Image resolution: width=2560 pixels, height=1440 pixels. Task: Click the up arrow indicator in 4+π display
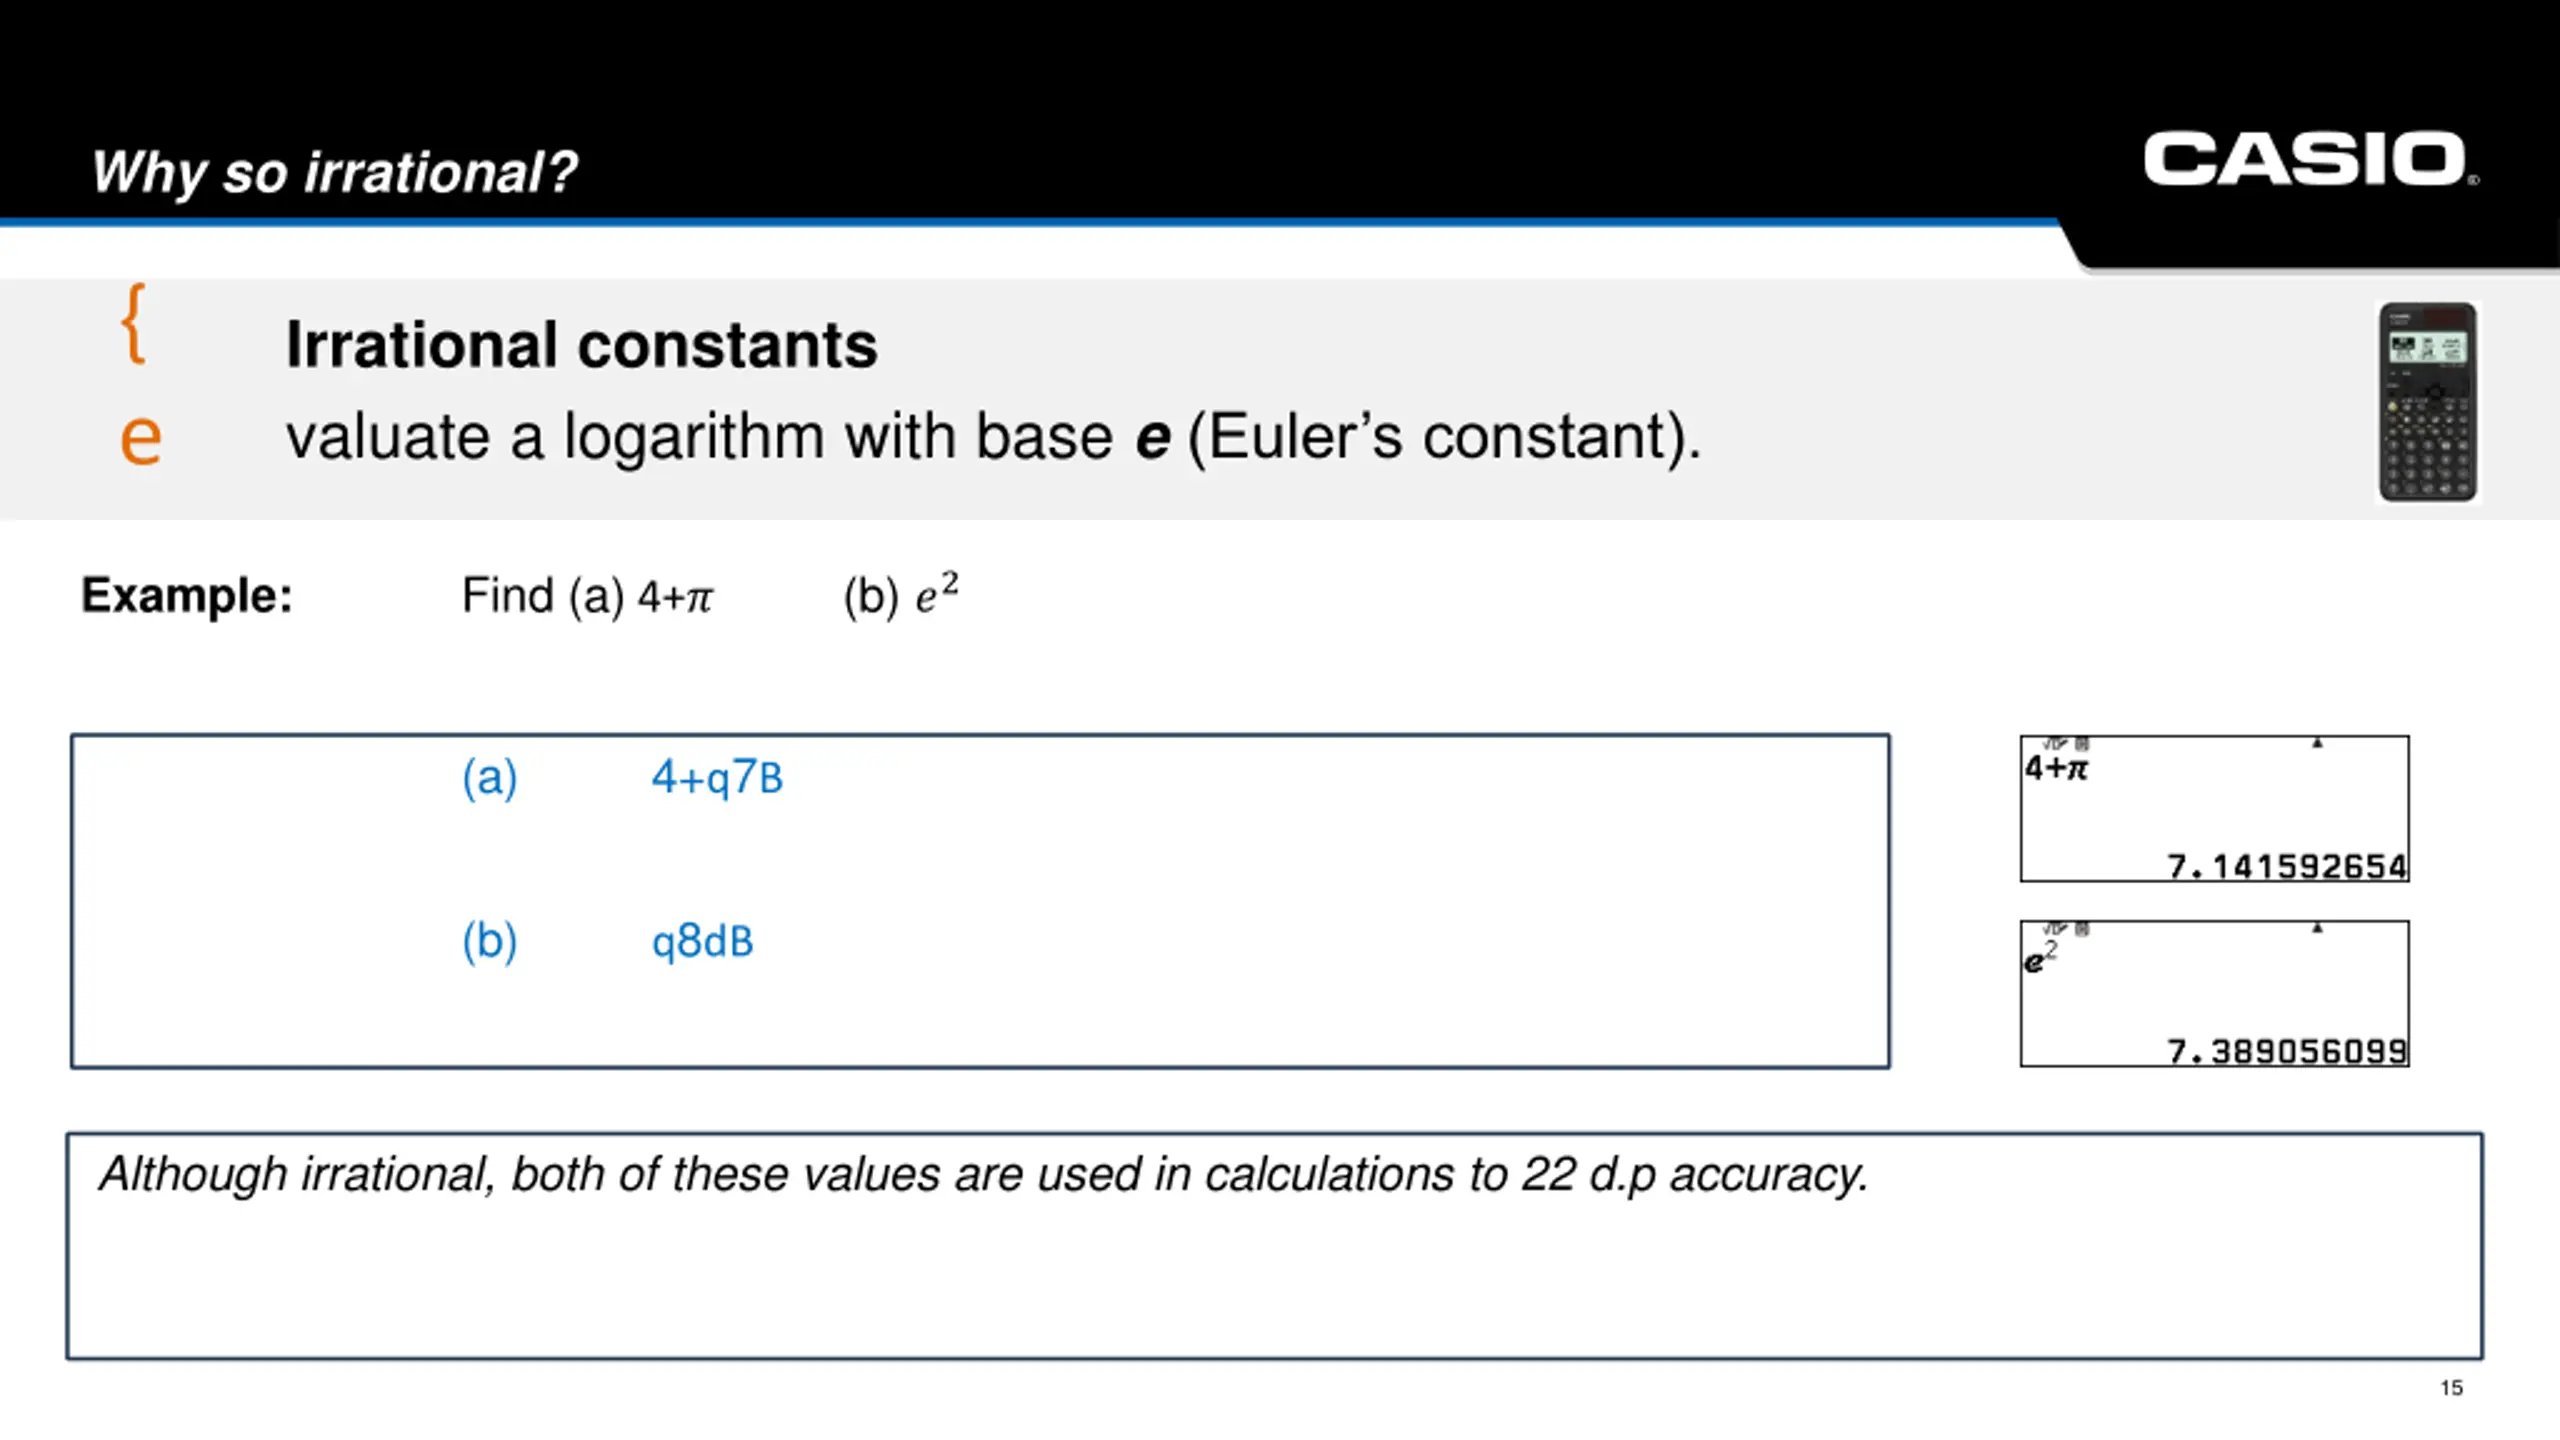pyautogui.click(x=2317, y=743)
